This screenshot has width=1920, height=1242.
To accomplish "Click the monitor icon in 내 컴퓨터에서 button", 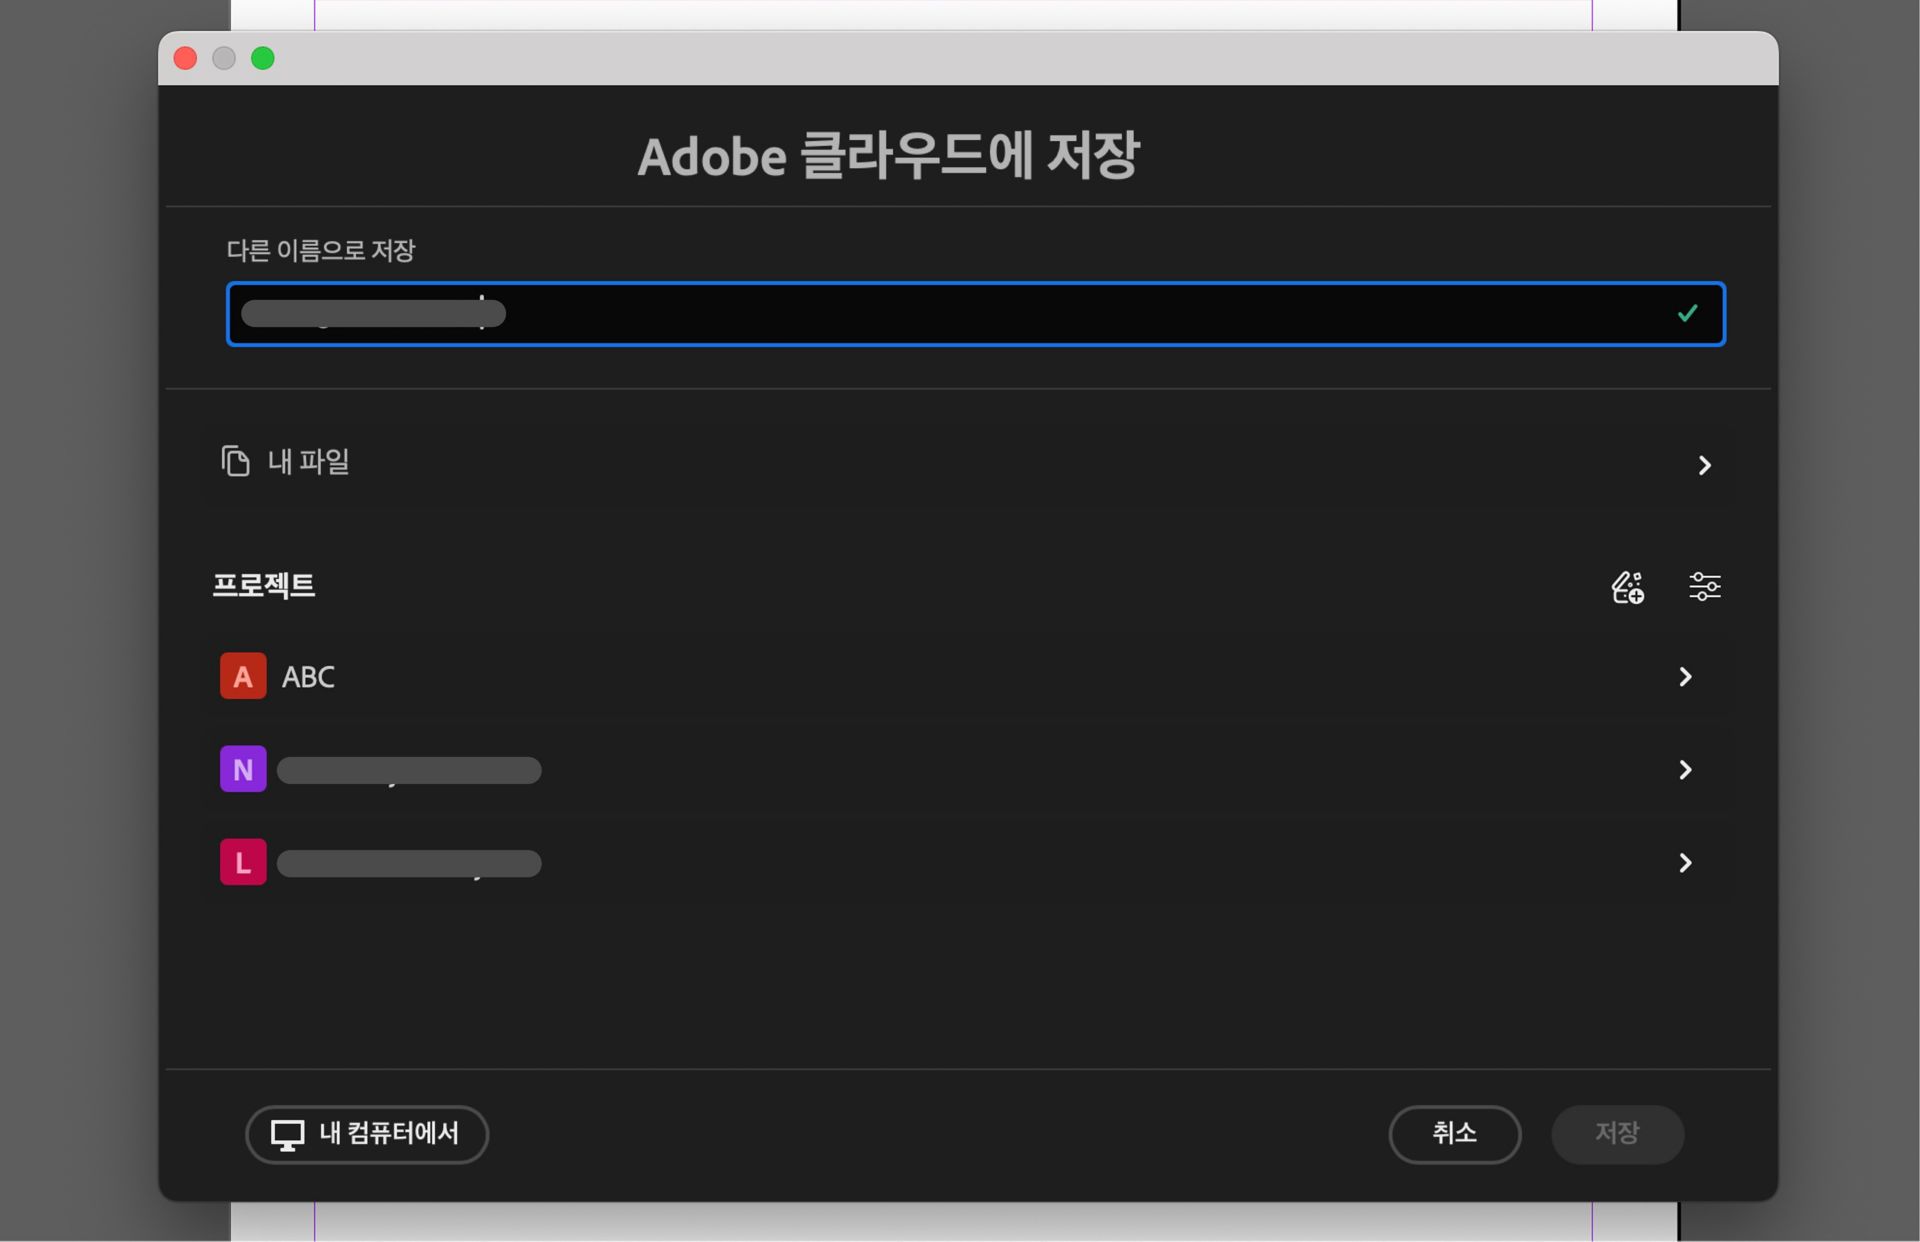I will pyautogui.click(x=285, y=1135).
